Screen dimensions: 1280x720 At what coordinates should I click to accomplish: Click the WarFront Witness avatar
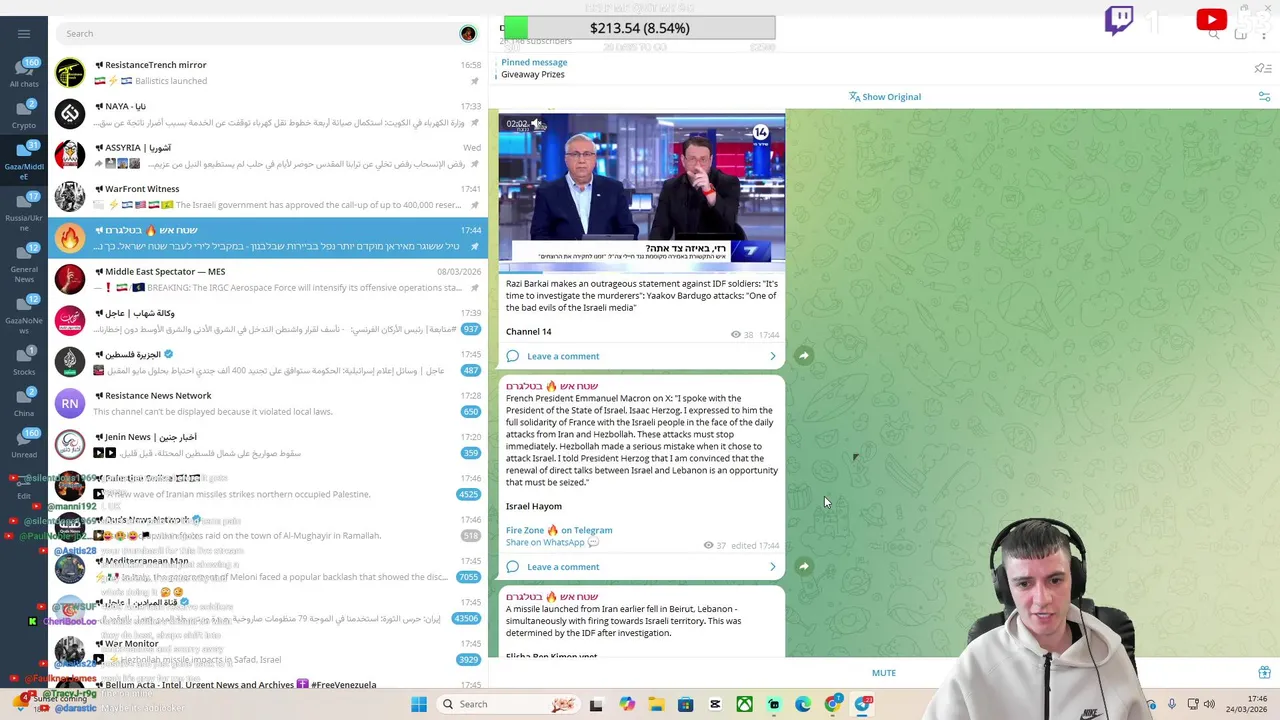[70, 197]
